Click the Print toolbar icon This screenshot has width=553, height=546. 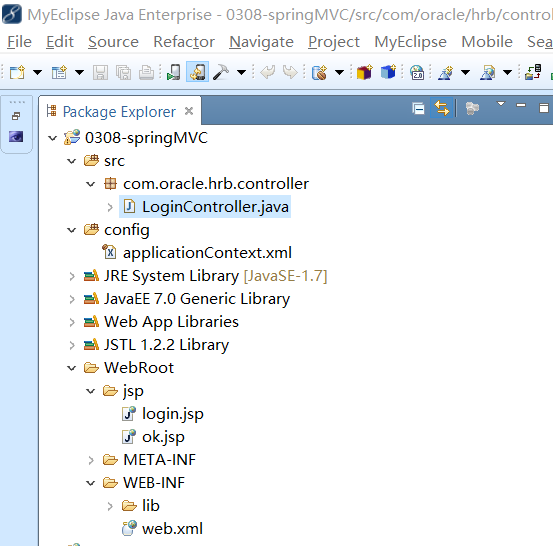[146, 73]
